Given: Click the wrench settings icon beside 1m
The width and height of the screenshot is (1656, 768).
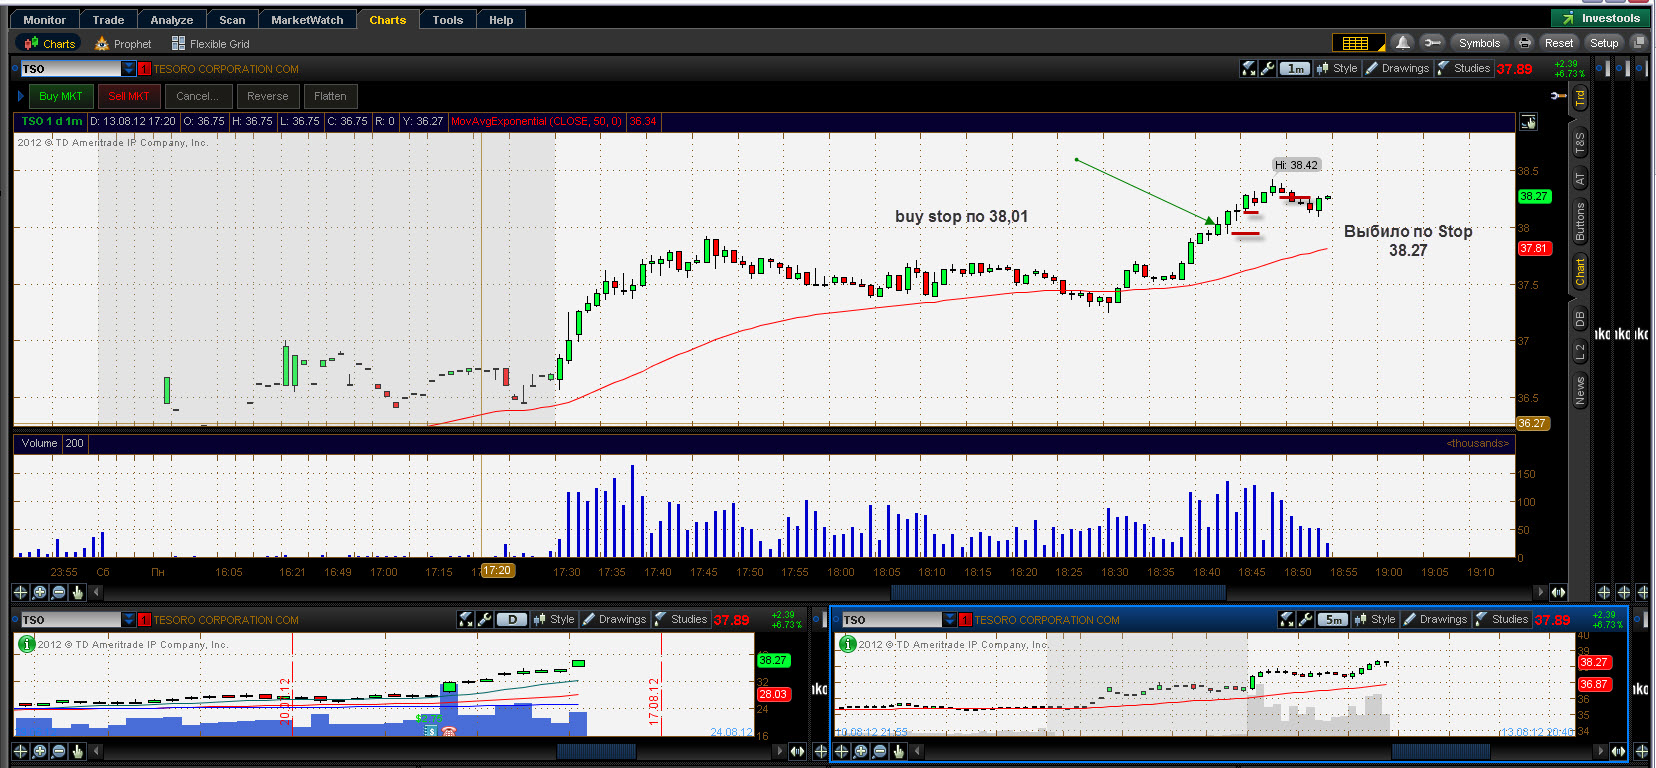Looking at the screenshot, I should pos(1268,68).
